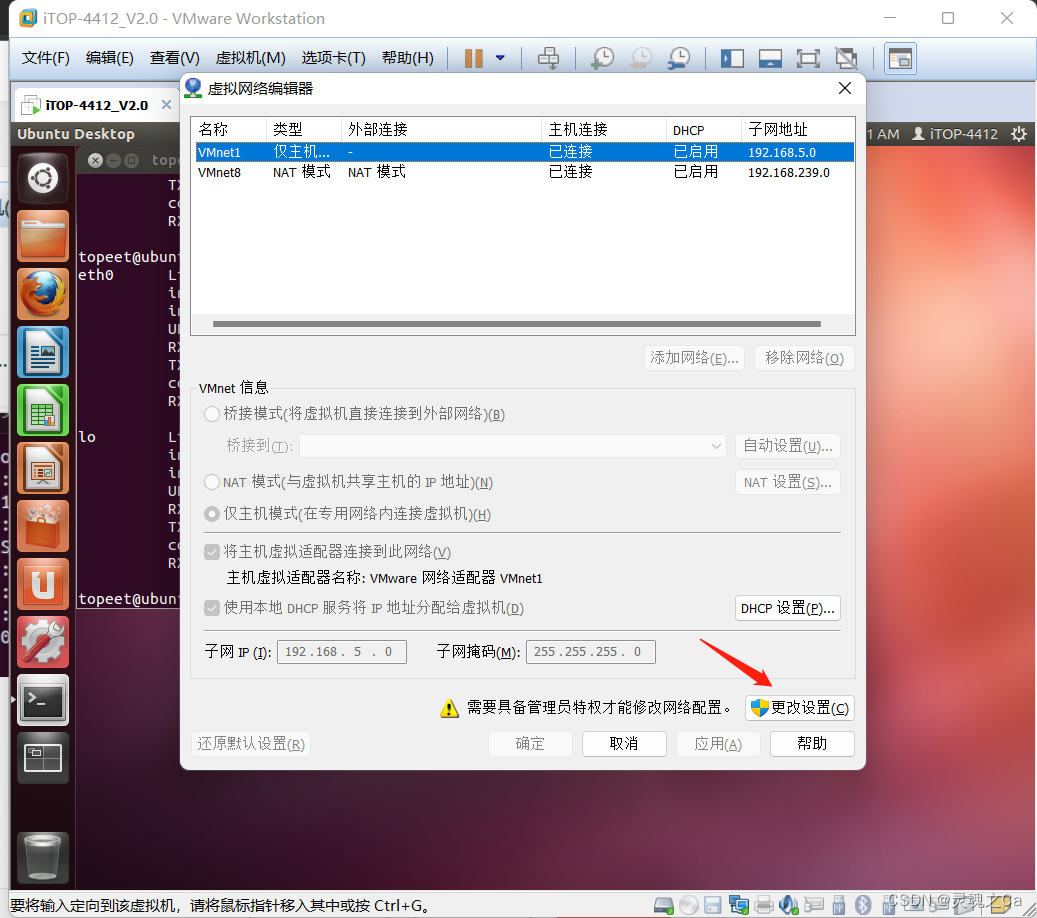The image size is (1037, 918).
Task: Click the NAT 设置(S)... button
Action: (x=788, y=482)
